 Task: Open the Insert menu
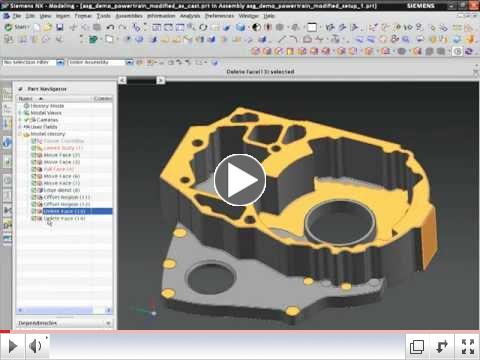pos(63,16)
